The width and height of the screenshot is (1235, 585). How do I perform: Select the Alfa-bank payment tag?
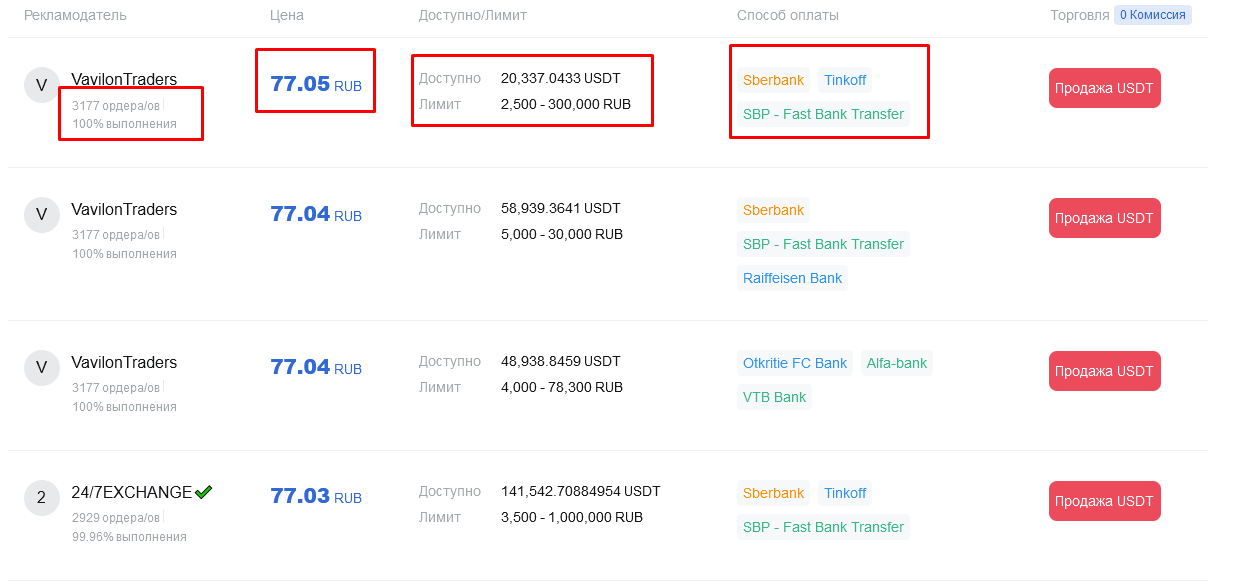896,363
